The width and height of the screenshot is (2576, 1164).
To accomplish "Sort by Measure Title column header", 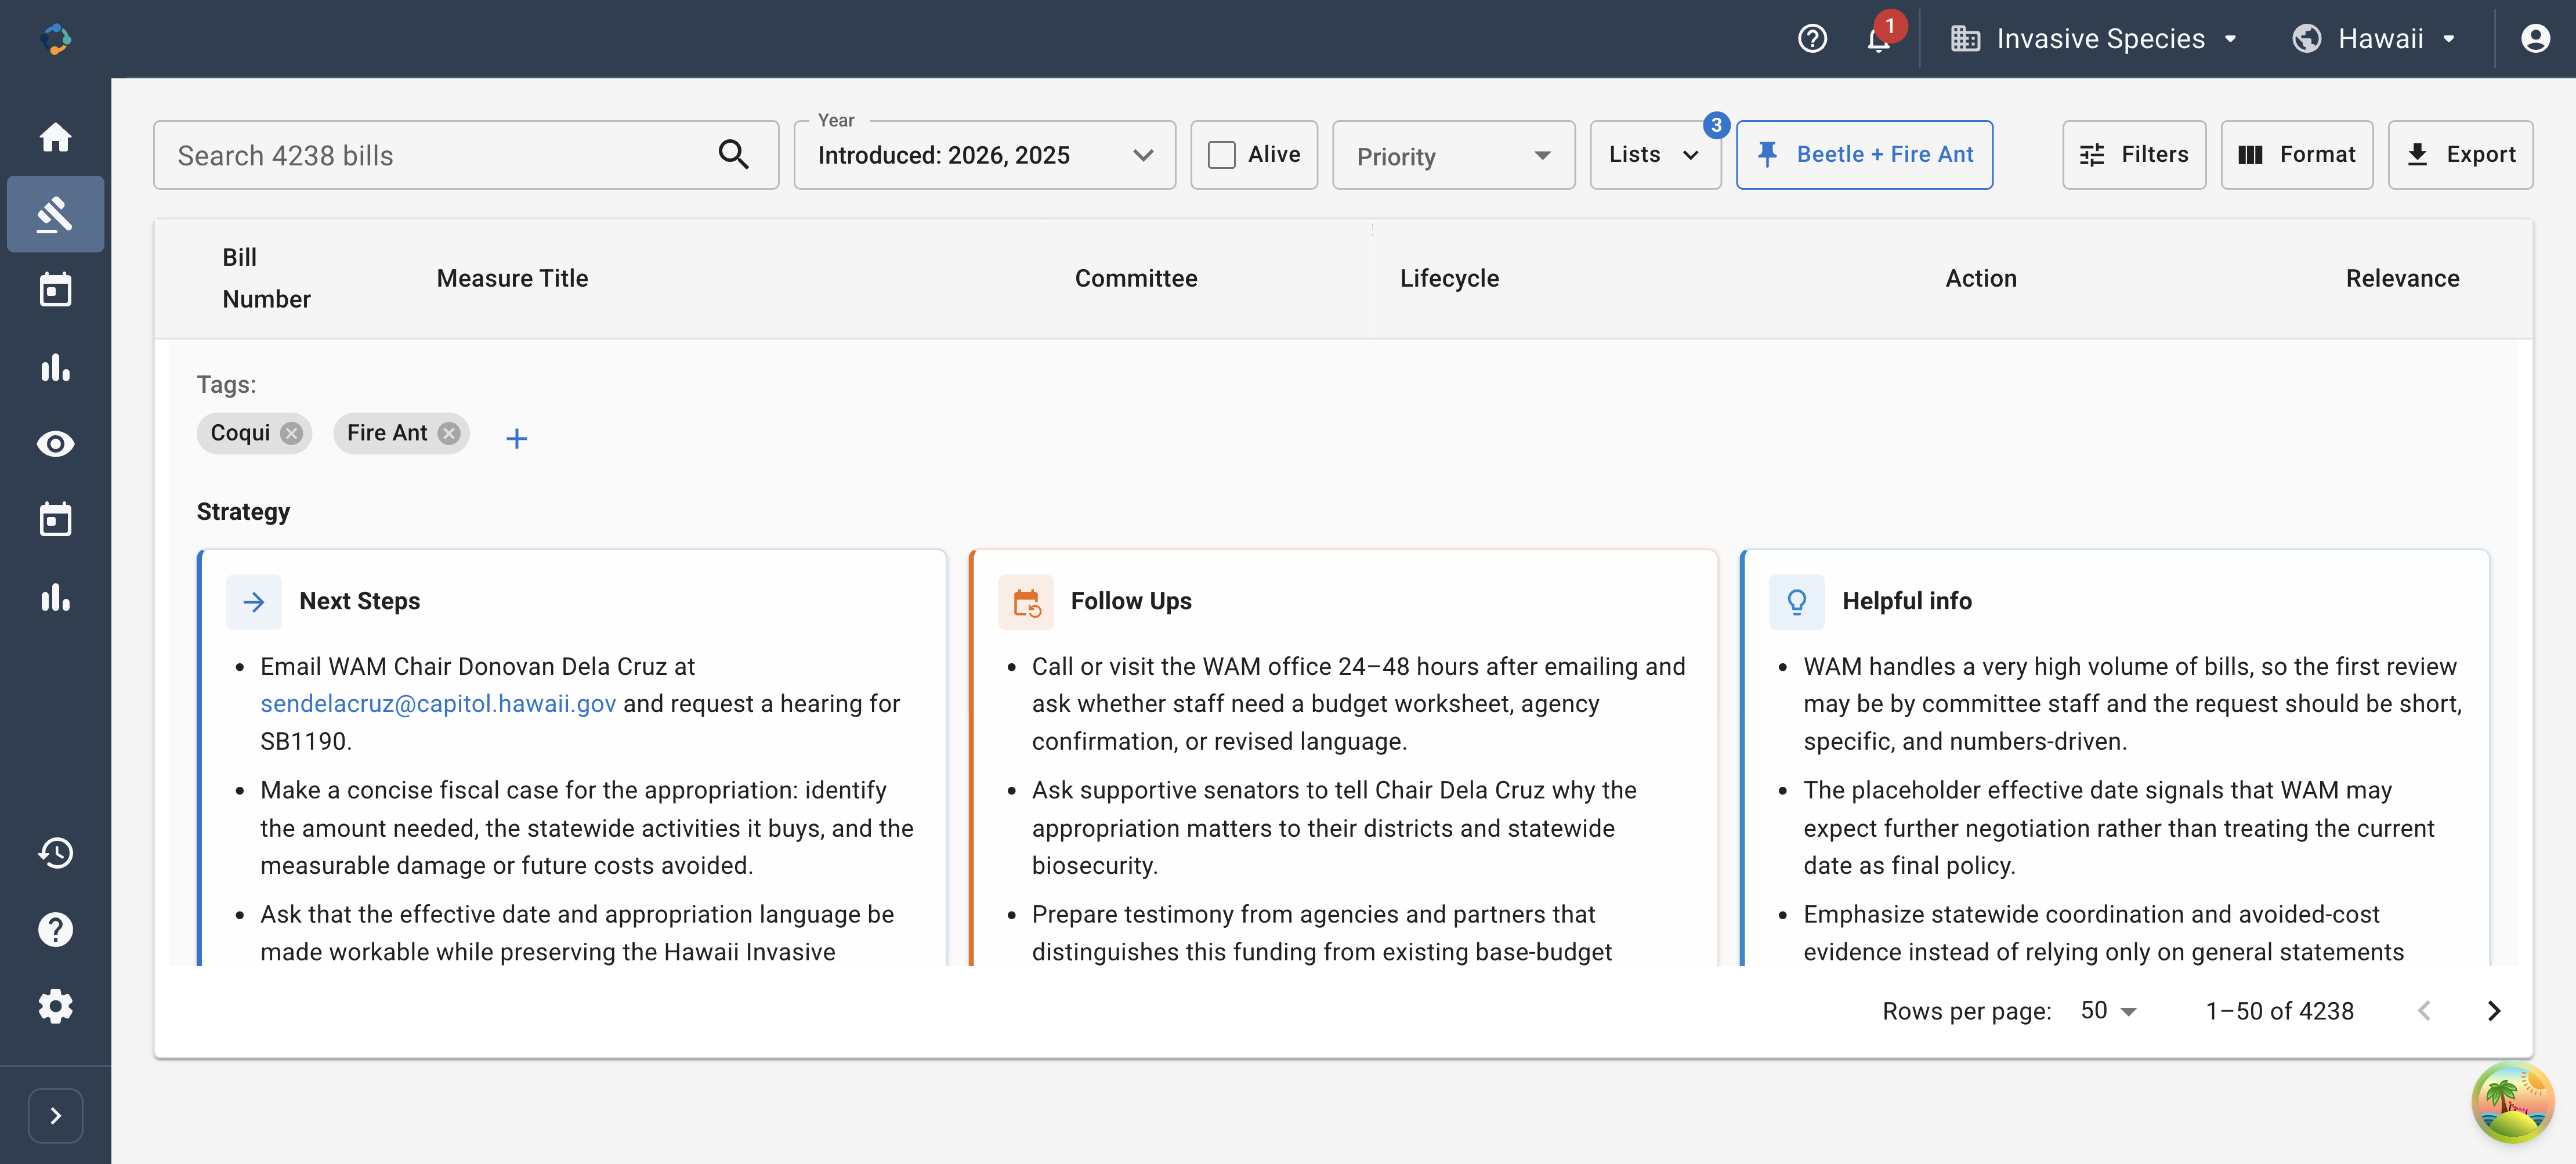I will [512, 279].
